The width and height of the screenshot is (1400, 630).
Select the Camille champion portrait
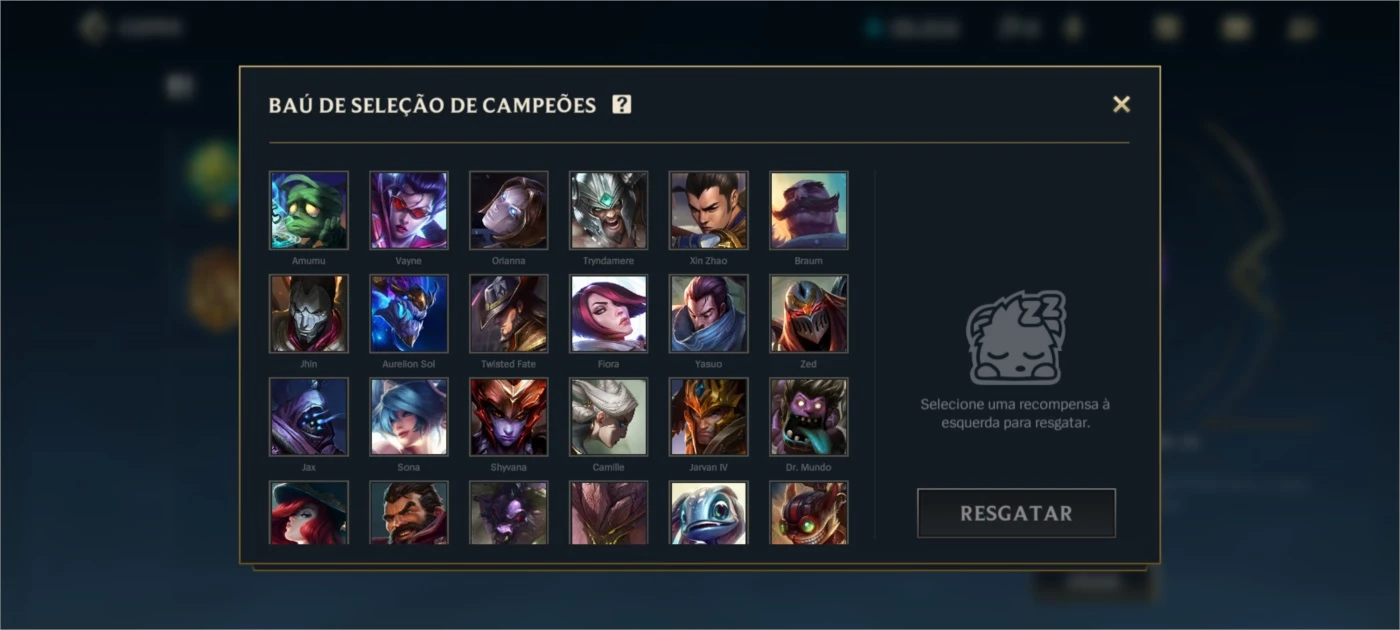point(609,417)
